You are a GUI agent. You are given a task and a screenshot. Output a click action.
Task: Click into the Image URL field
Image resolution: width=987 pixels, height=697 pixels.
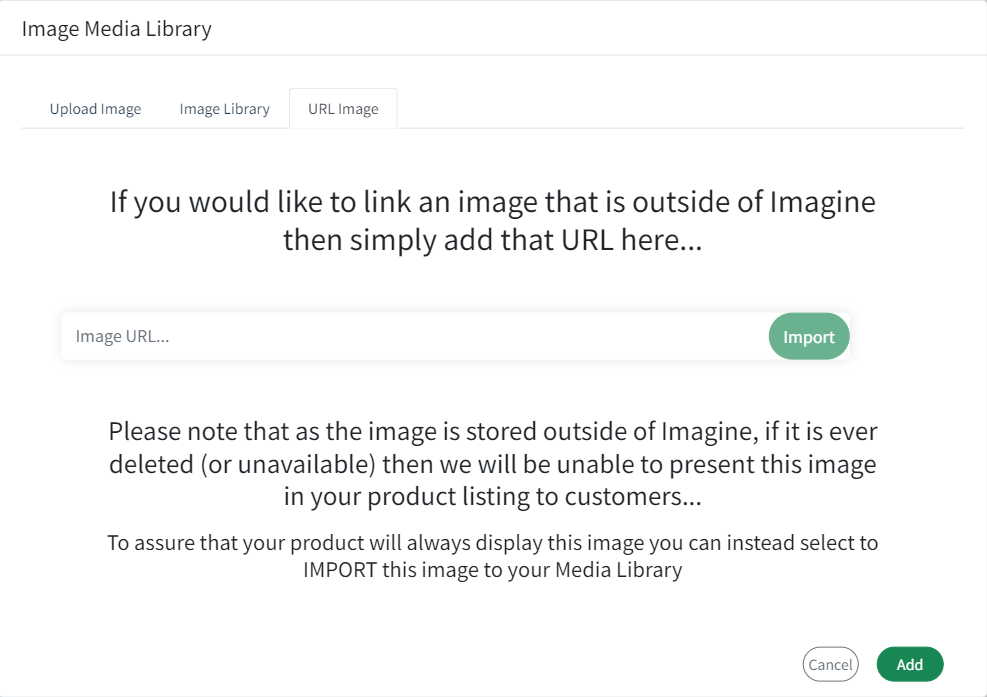click(x=415, y=336)
